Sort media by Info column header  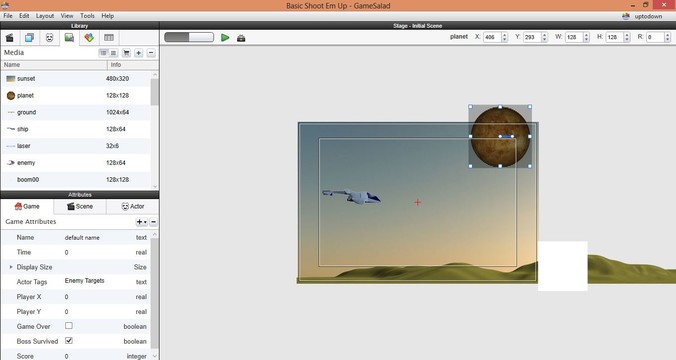[133, 65]
